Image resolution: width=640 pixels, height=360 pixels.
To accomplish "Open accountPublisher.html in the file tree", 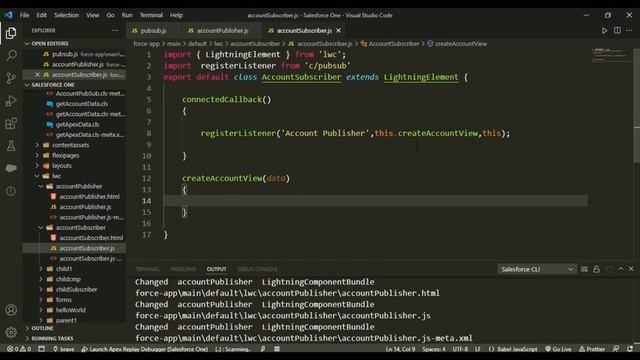I will (89, 197).
